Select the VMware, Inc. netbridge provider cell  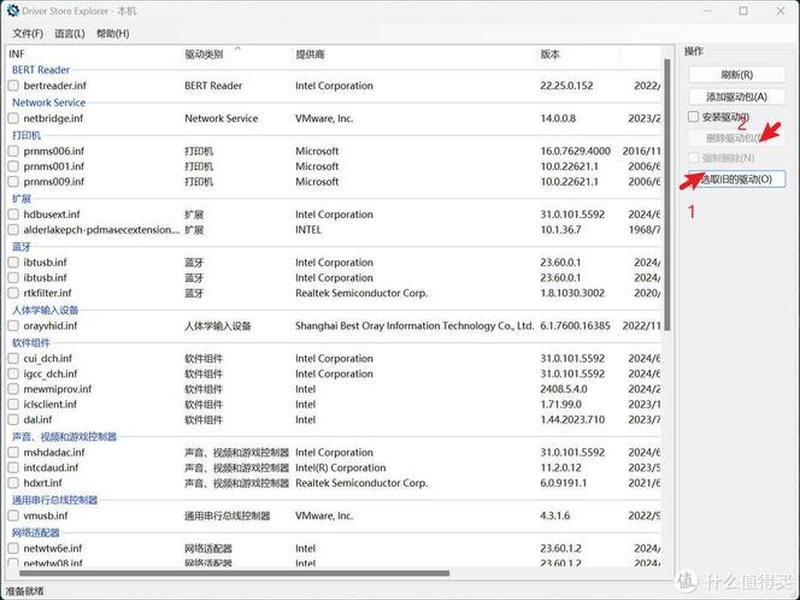[x=324, y=118]
